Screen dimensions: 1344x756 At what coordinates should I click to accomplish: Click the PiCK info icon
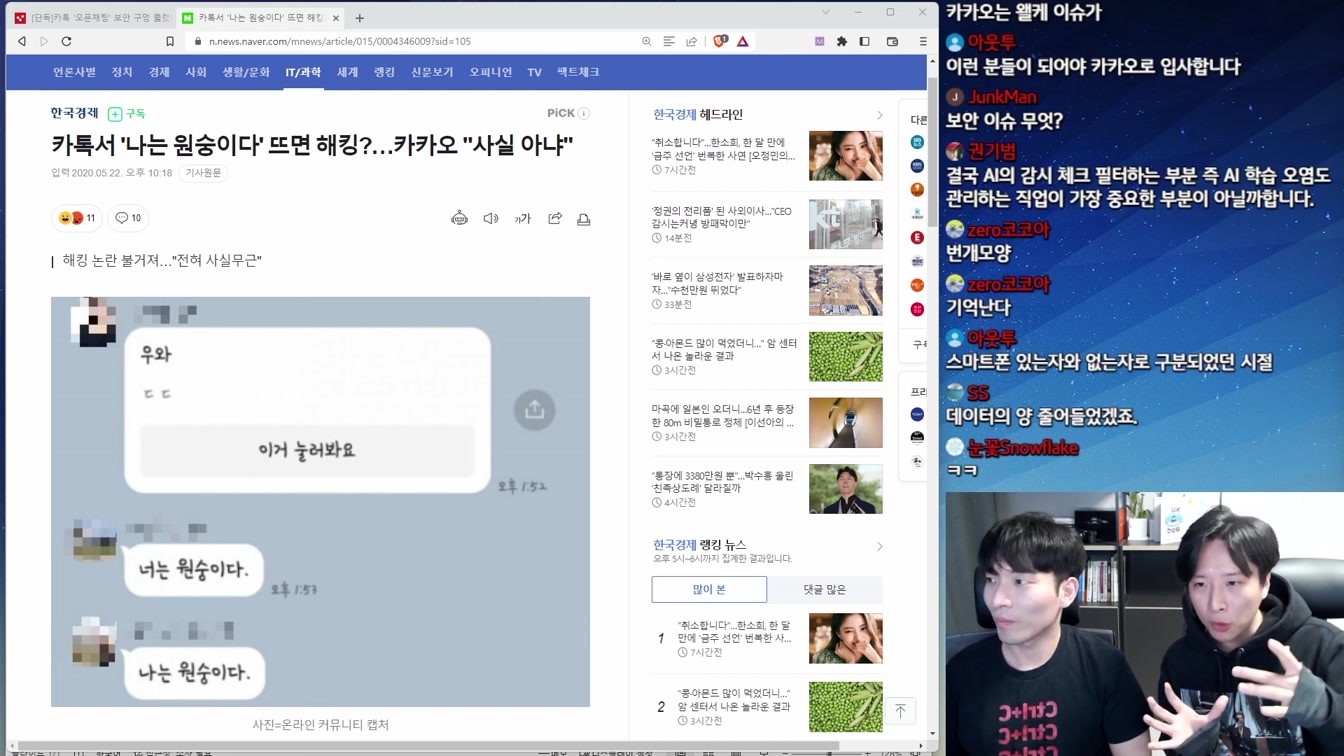click(x=584, y=114)
